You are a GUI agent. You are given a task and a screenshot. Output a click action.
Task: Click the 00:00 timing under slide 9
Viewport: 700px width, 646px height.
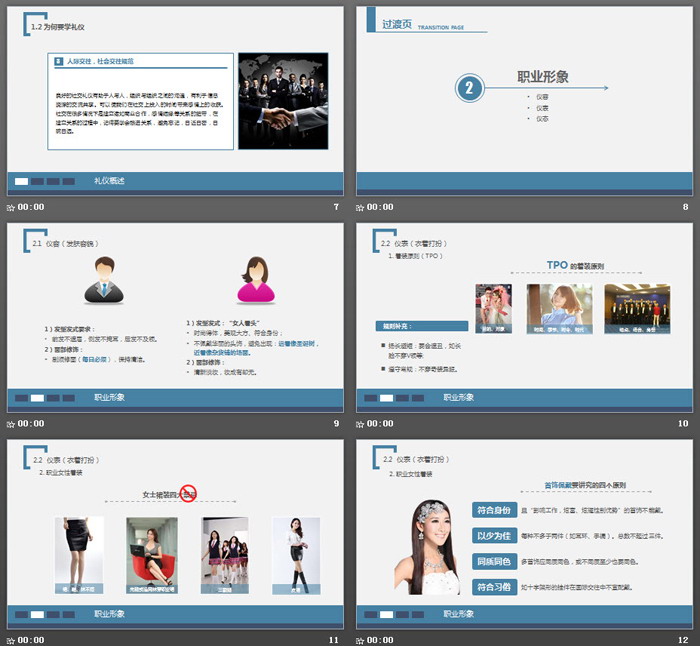31,423
